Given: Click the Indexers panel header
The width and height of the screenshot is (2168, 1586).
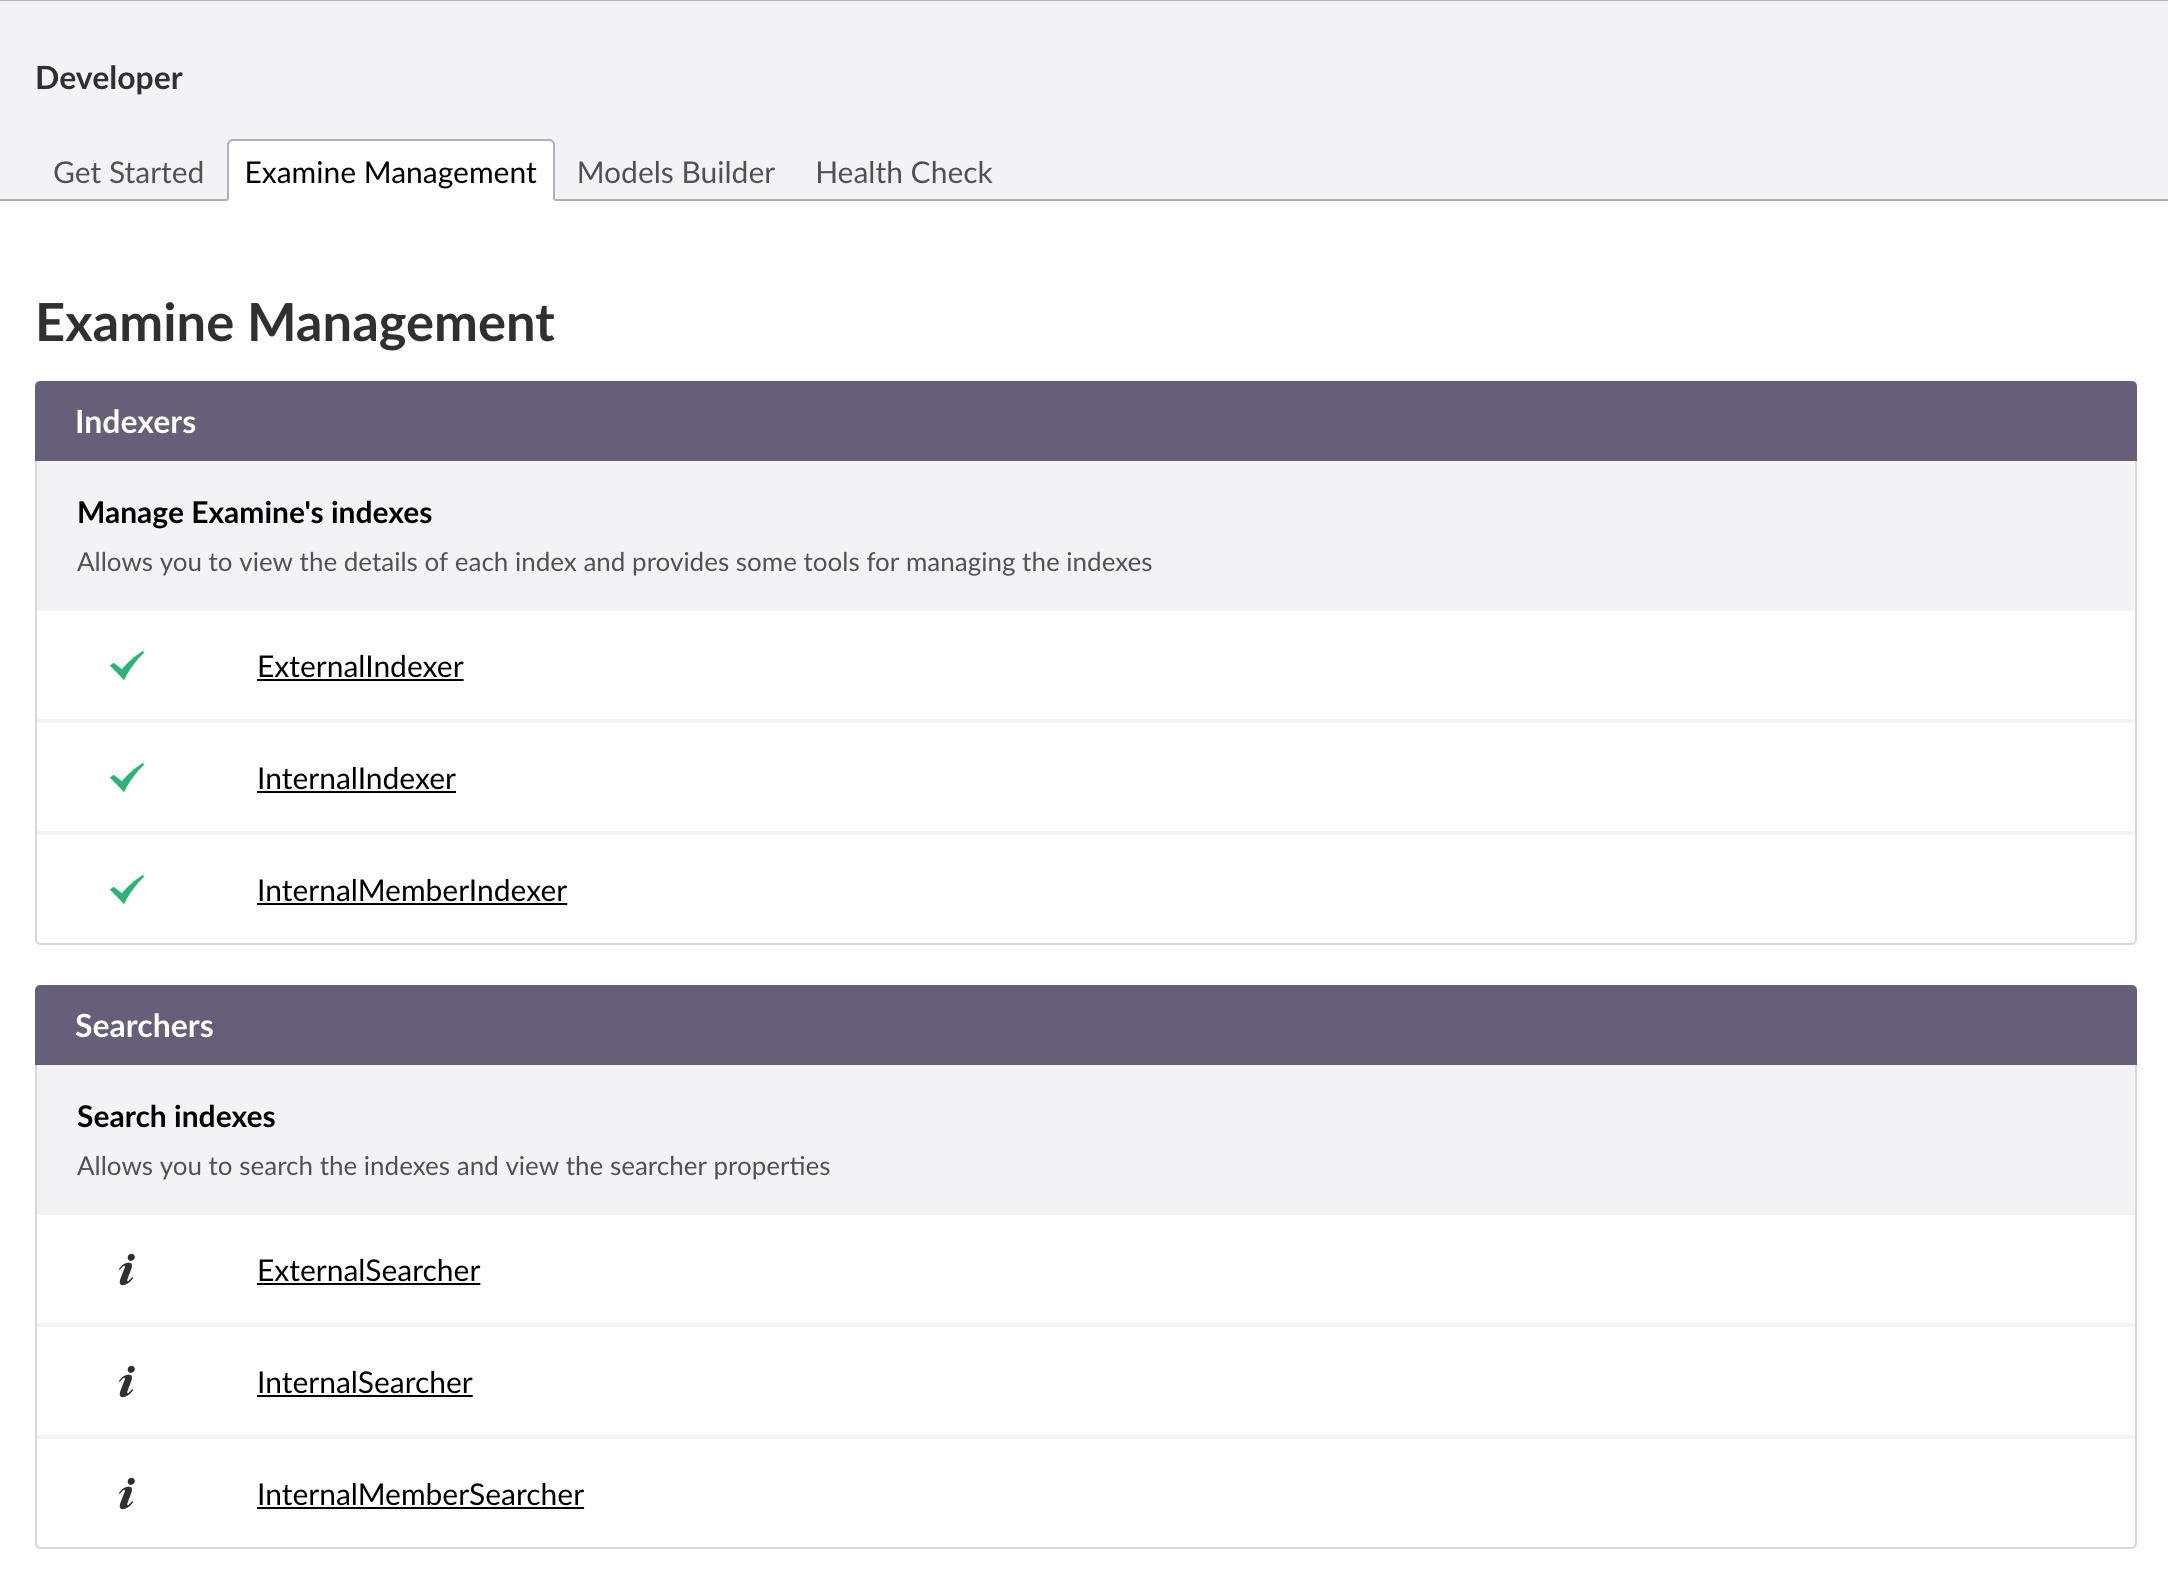Looking at the screenshot, I should point(135,422).
